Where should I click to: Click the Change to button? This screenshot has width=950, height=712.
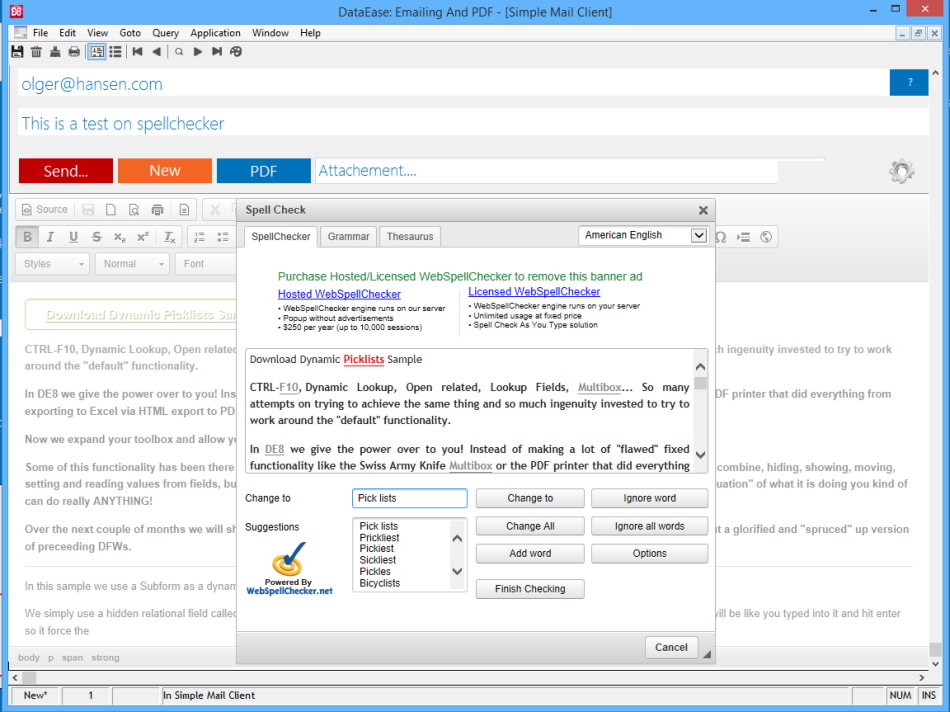coord(530,498)
